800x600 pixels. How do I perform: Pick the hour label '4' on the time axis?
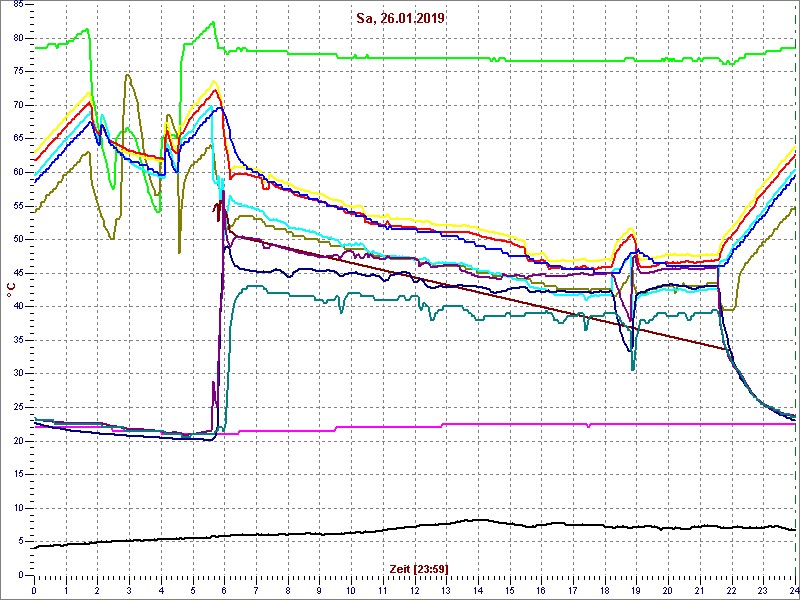click(x=161, y=590)
